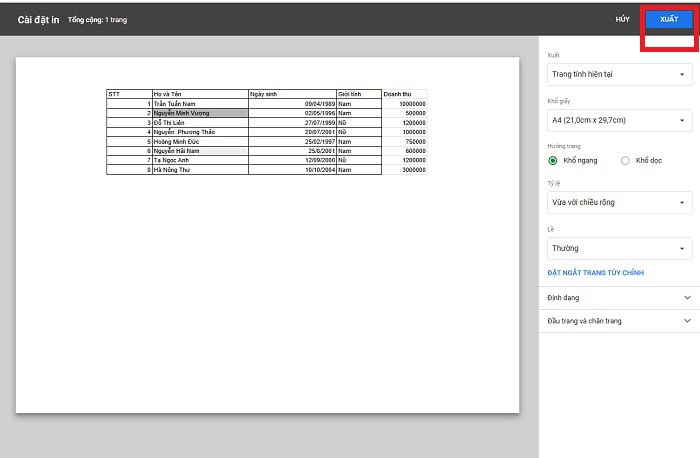Open the 'Vừa với chiều rộng' scale dropdown
This screenshot has height=458, width=700.
click(620, 202)
